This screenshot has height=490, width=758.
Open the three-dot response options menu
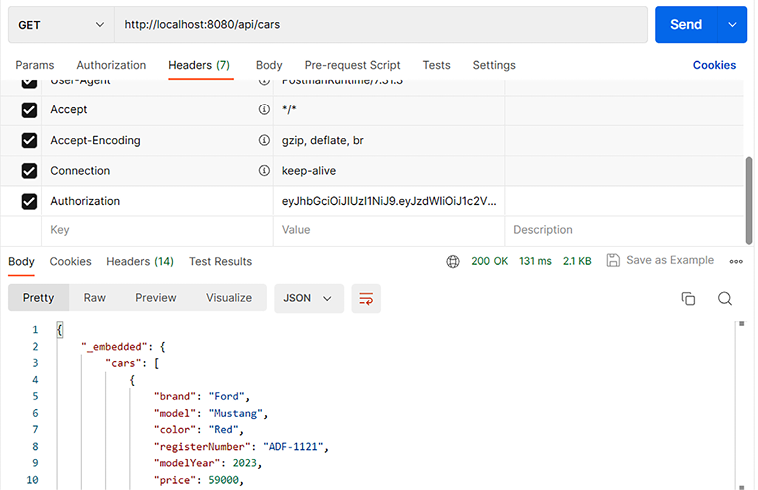(x=736, y=261)
